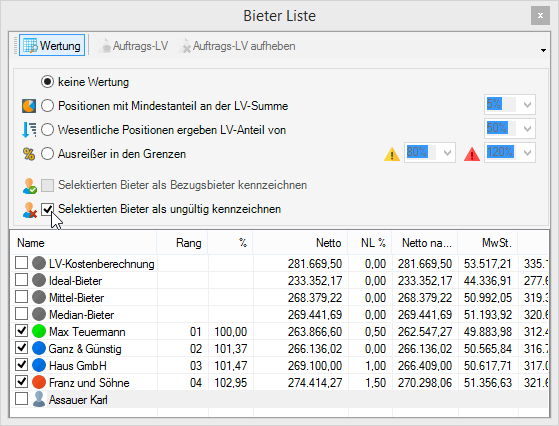Click the green circle next to Max Teuermann
Viewport: 559px width, 426px height.
coord(39,331)
